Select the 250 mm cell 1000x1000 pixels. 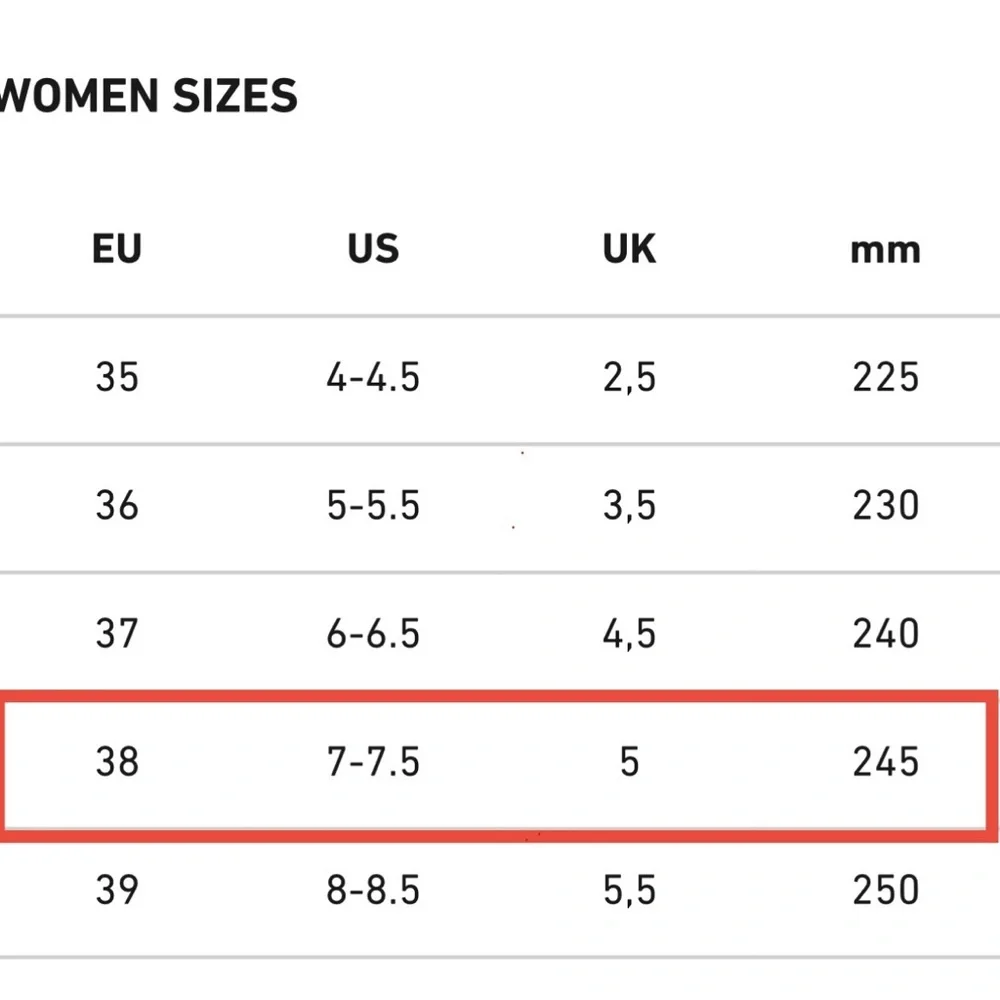tap(885, 890)
